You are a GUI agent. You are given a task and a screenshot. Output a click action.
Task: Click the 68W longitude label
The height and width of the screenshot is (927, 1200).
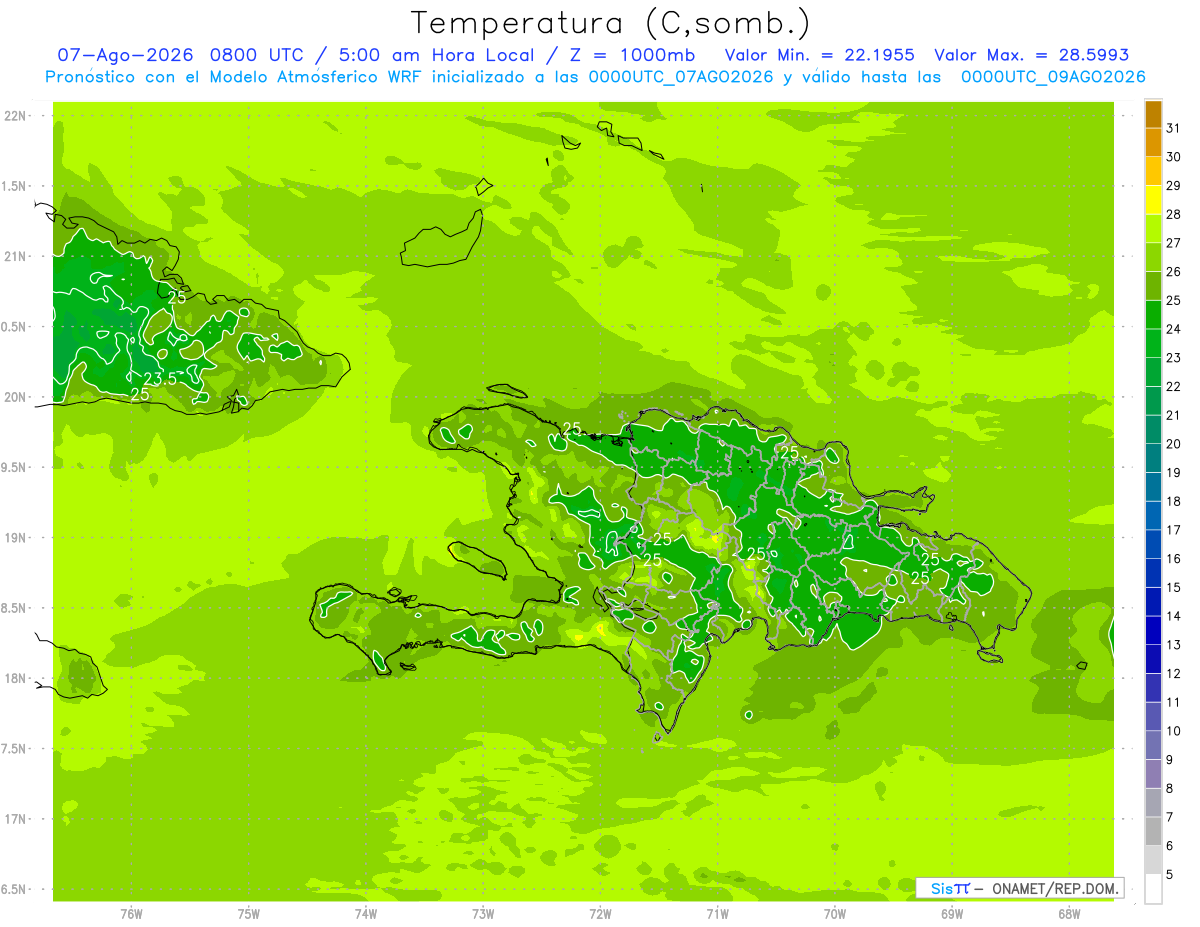click(x=1069, y=913)
